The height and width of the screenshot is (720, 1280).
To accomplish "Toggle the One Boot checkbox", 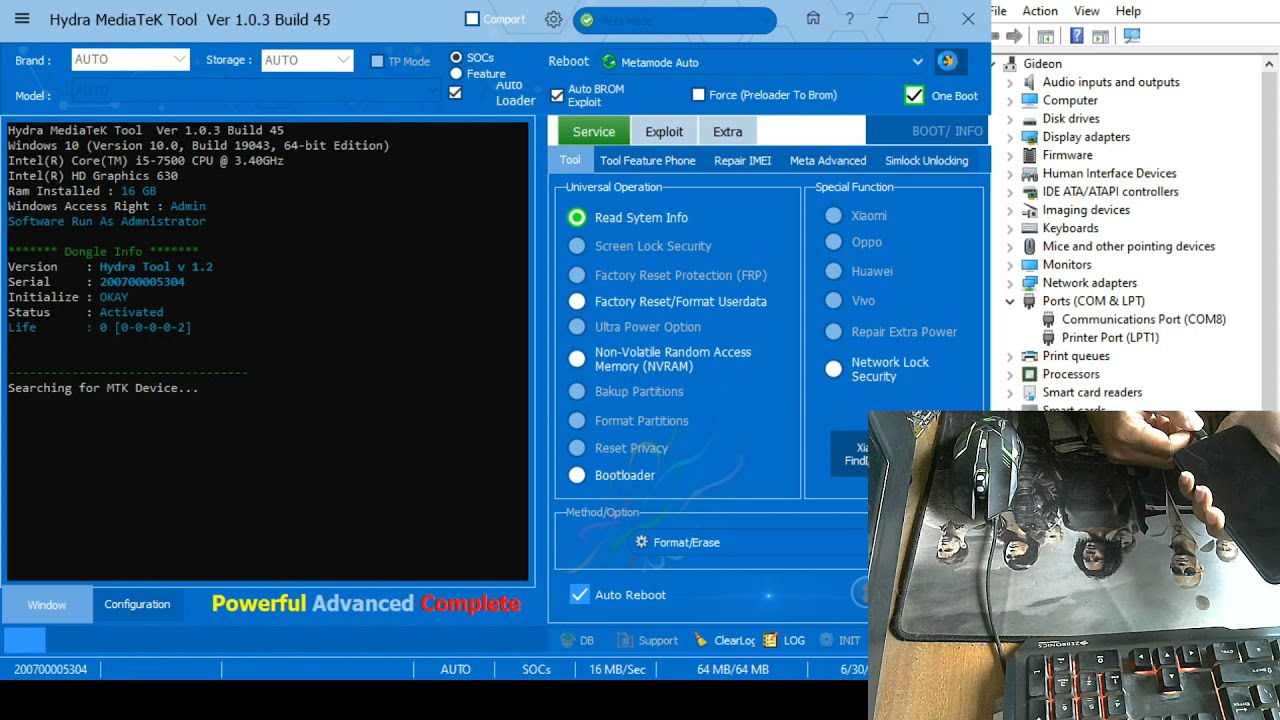I will tap(914, 95).
